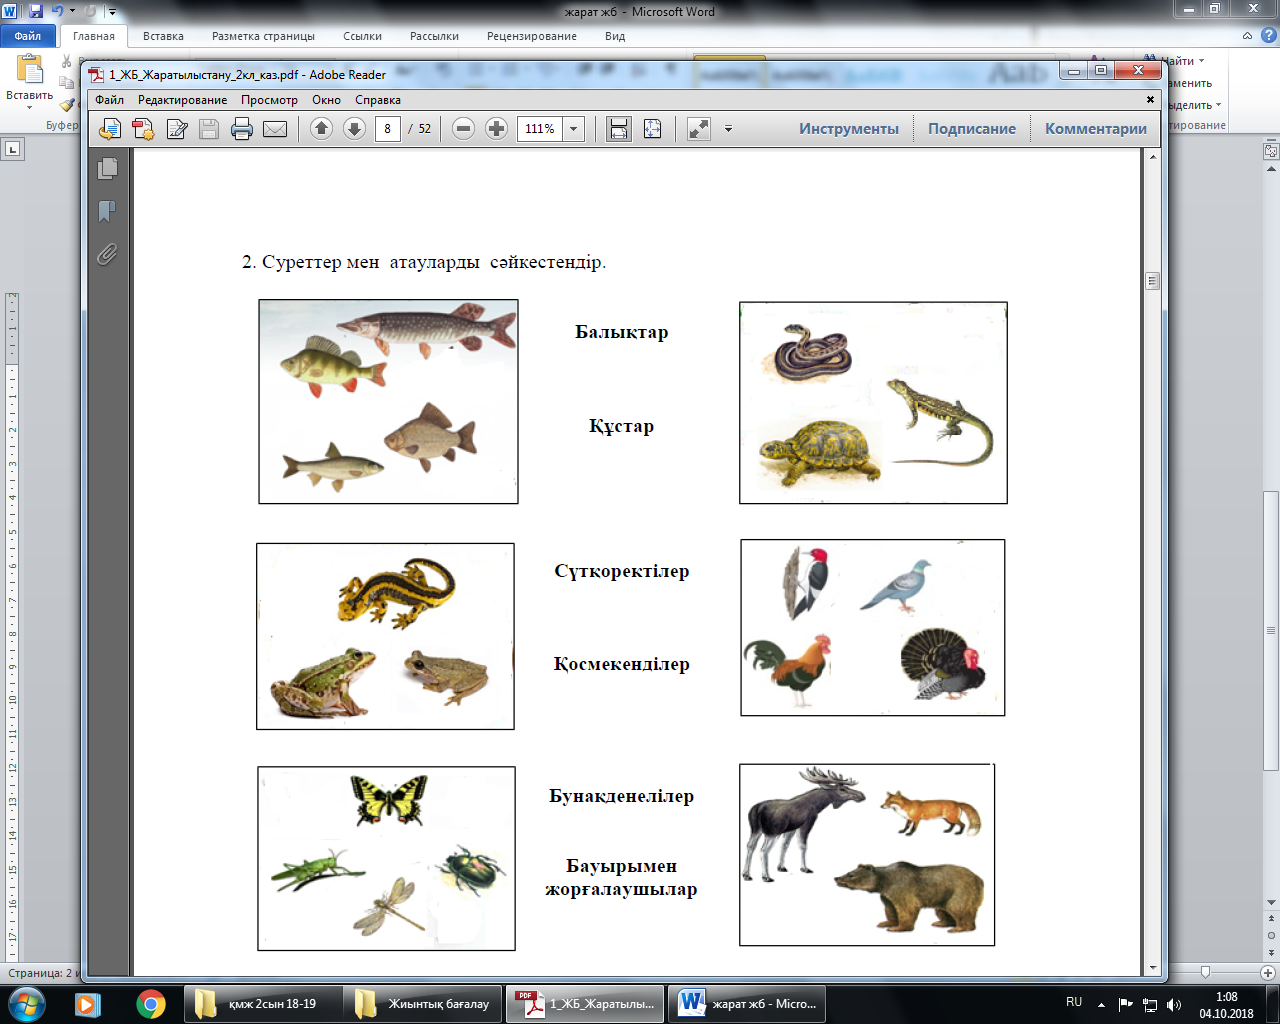Expand Reader toolbar extra options arrow
1280x1024 pixels.
click(x=728, y=129)
